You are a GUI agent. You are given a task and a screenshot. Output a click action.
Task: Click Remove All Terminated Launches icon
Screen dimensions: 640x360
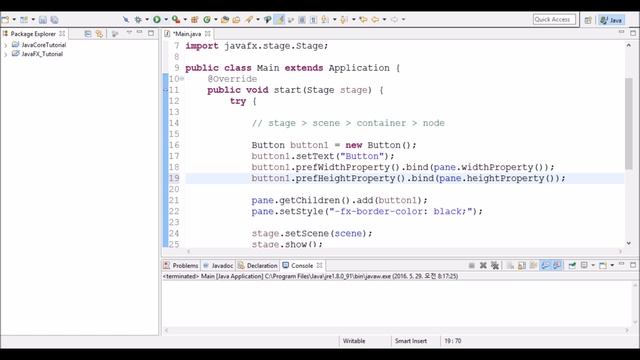point(495,266)
